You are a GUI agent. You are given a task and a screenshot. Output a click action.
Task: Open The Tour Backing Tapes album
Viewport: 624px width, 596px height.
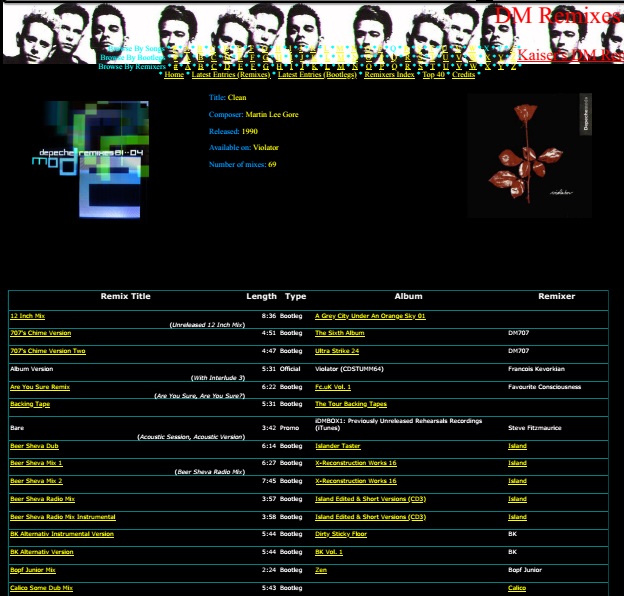pyautogui.click(x=351, y=404)
